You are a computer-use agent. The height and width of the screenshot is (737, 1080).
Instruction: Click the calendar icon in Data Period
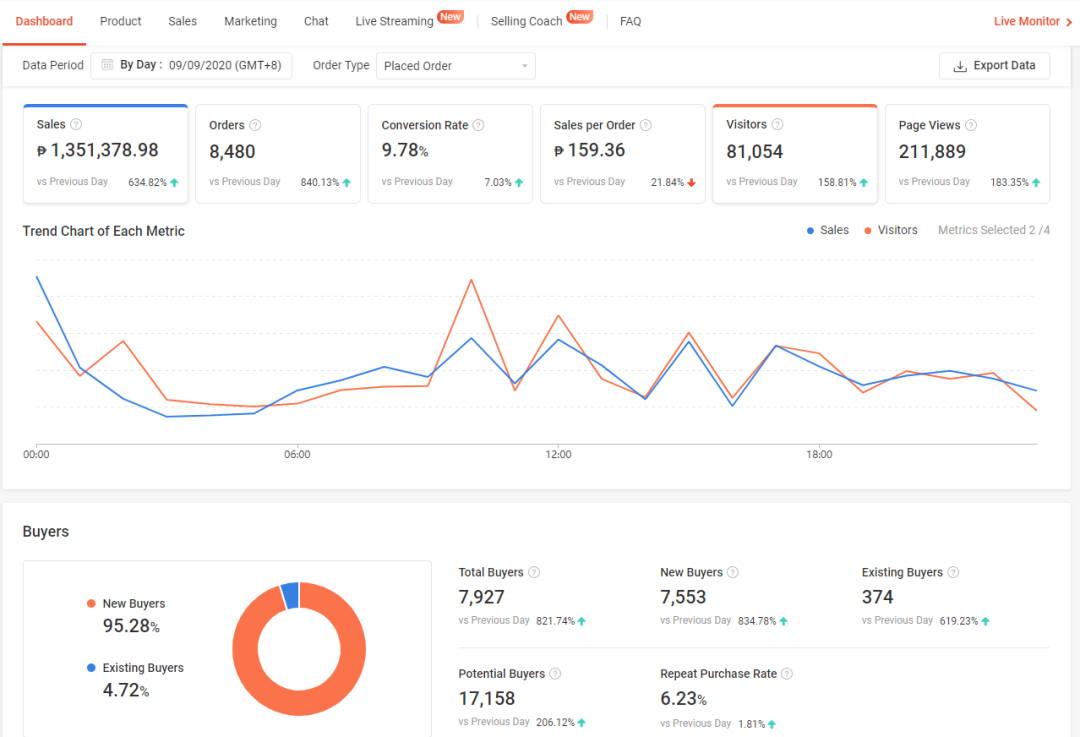(x=107, y=65)
